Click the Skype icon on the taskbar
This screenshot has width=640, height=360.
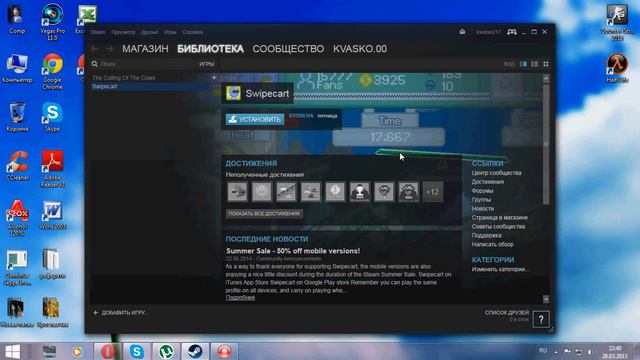(x=136, y=351)
